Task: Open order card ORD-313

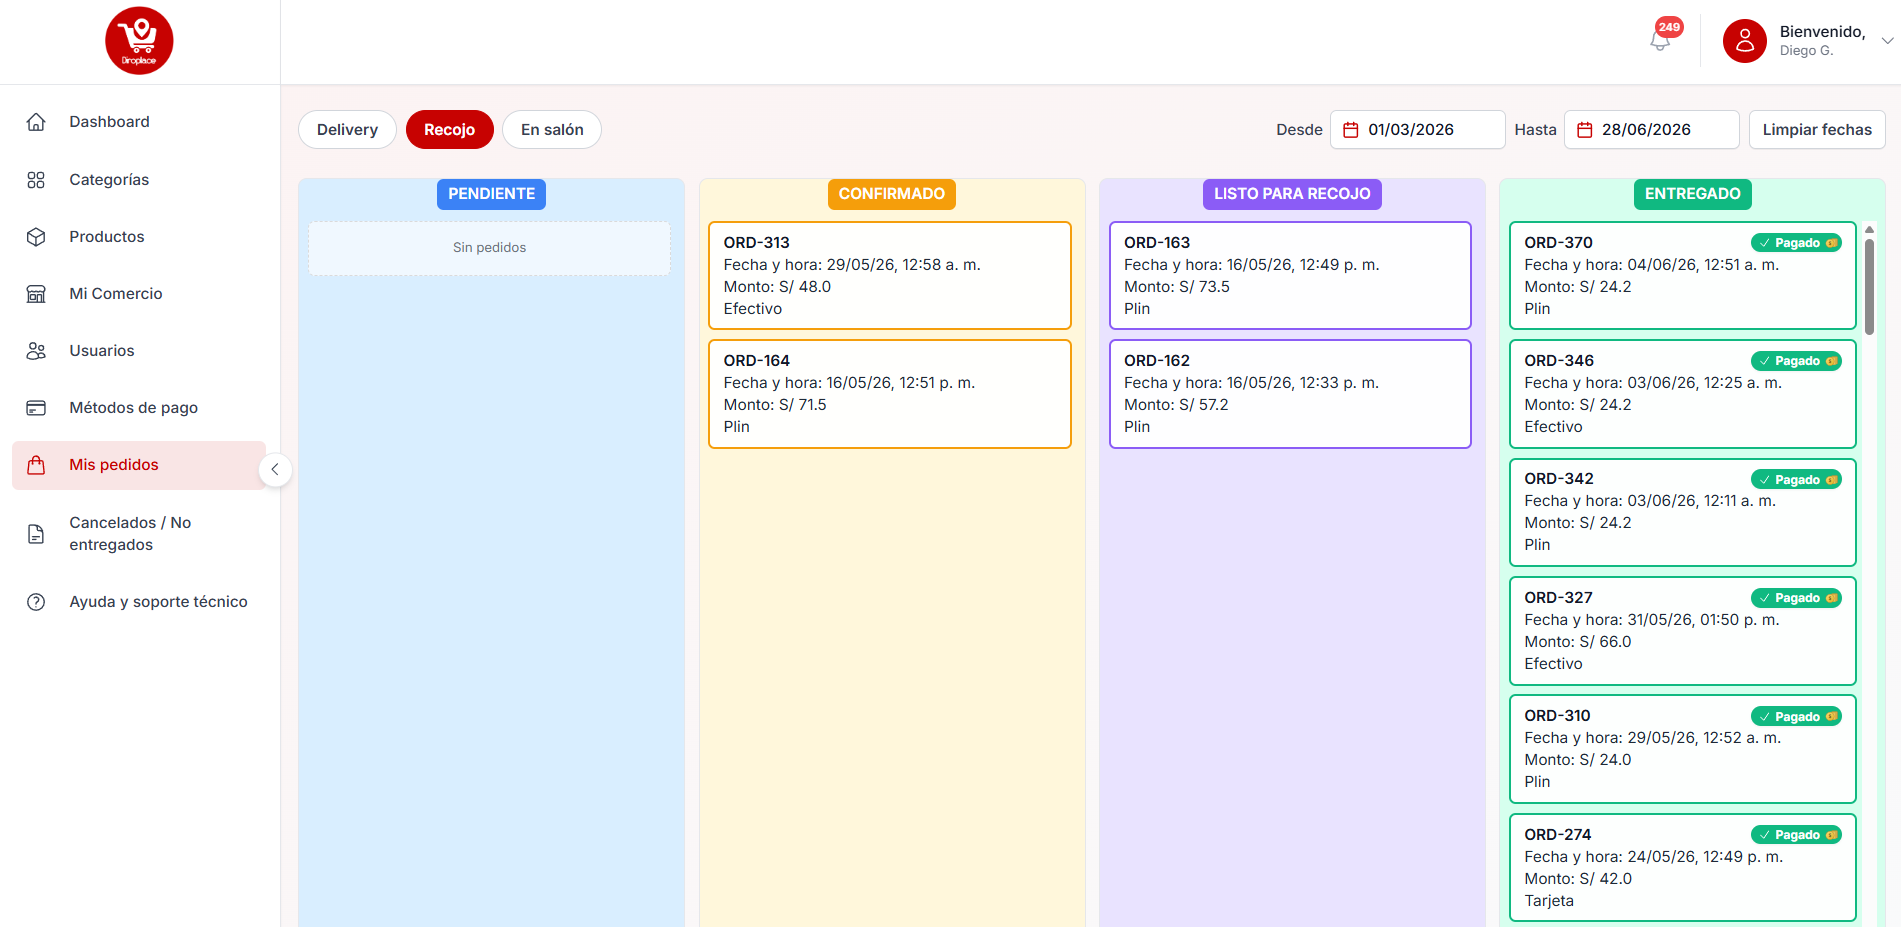Action: click(890, 276)
